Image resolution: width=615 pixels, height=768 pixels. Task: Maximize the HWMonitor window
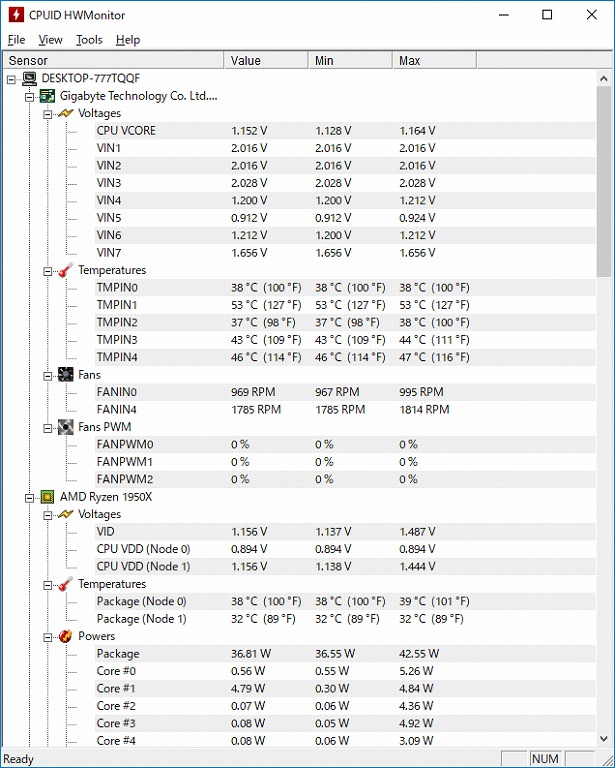coord(547,15)
